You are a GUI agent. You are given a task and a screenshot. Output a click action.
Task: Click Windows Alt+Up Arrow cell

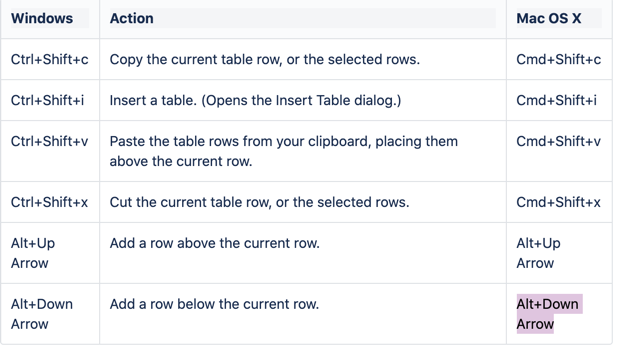pos(50,253)
